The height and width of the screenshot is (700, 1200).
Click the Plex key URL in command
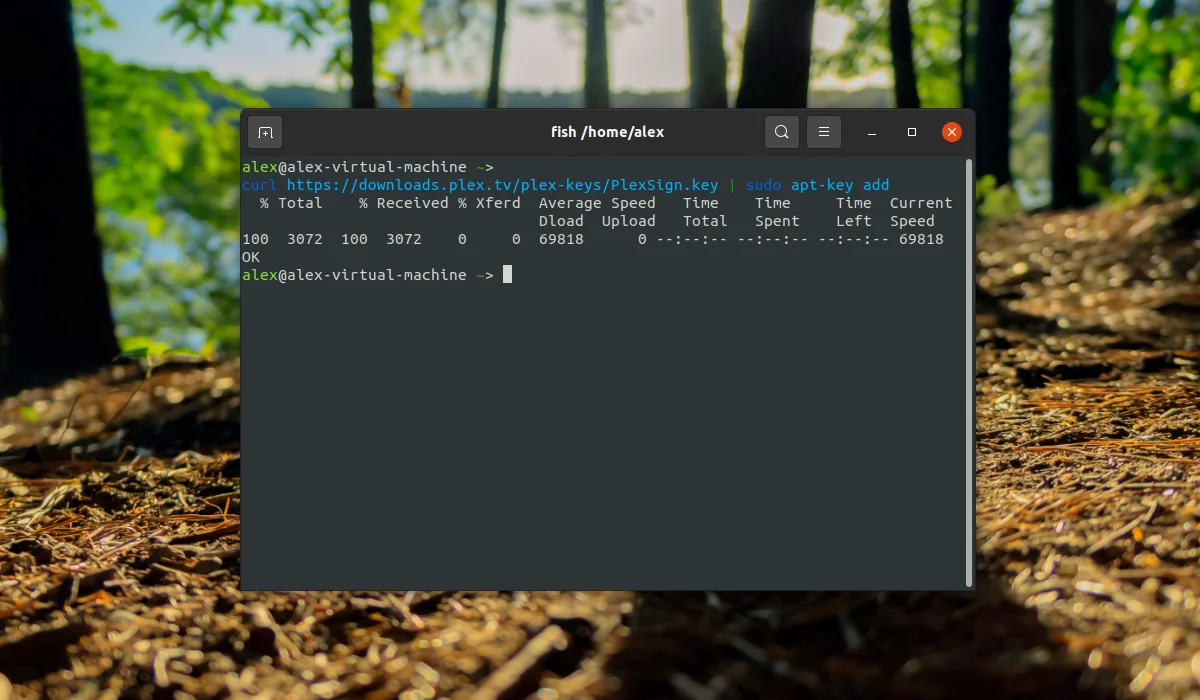503,185
